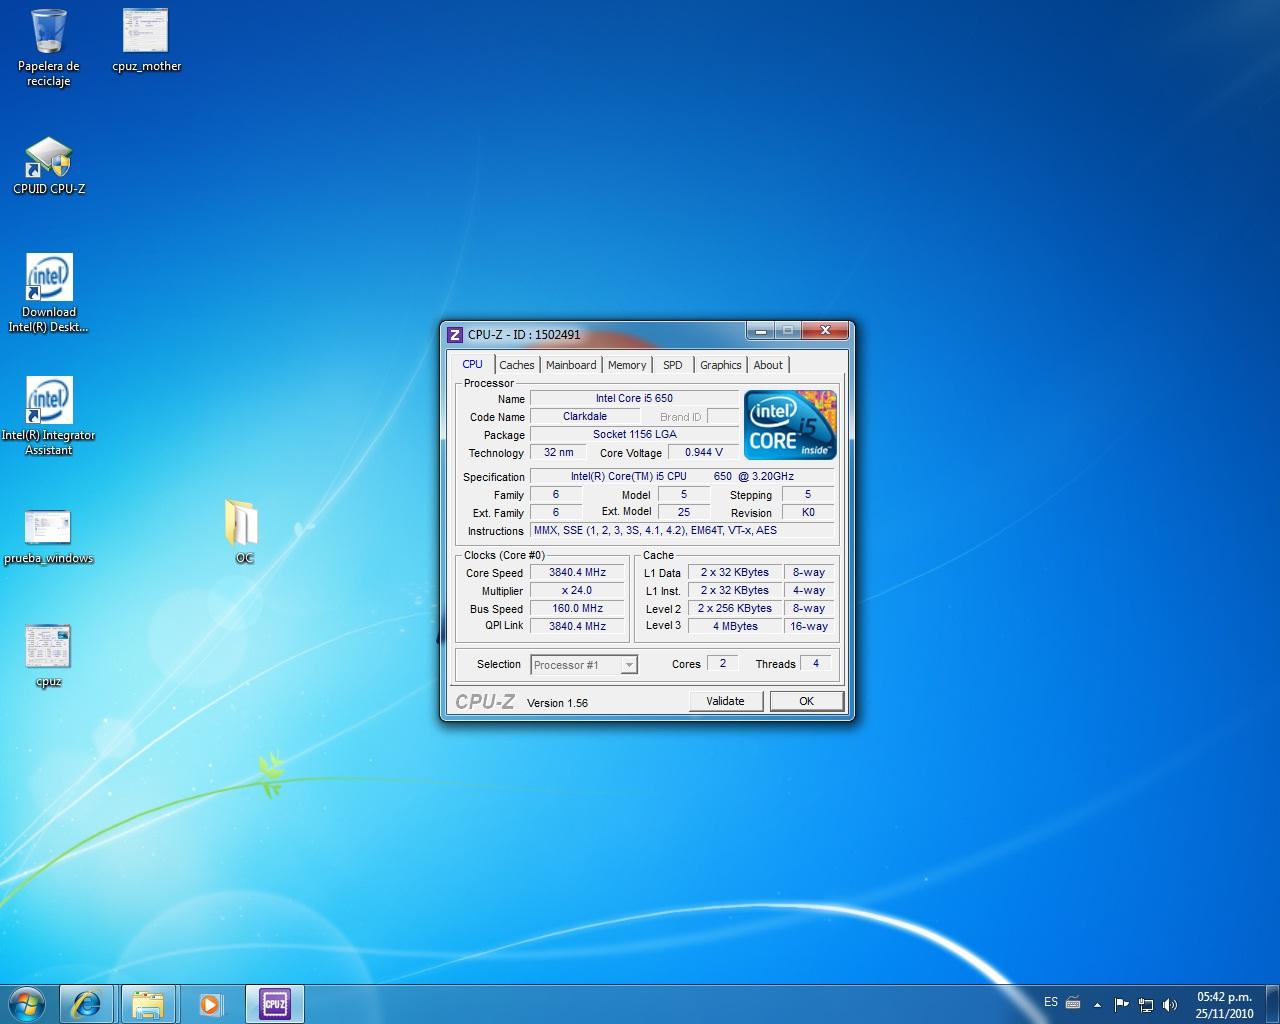This screenshot has height=1024, width=1280.
Task: Click the Specification field text
Action: tap(682, 476)
